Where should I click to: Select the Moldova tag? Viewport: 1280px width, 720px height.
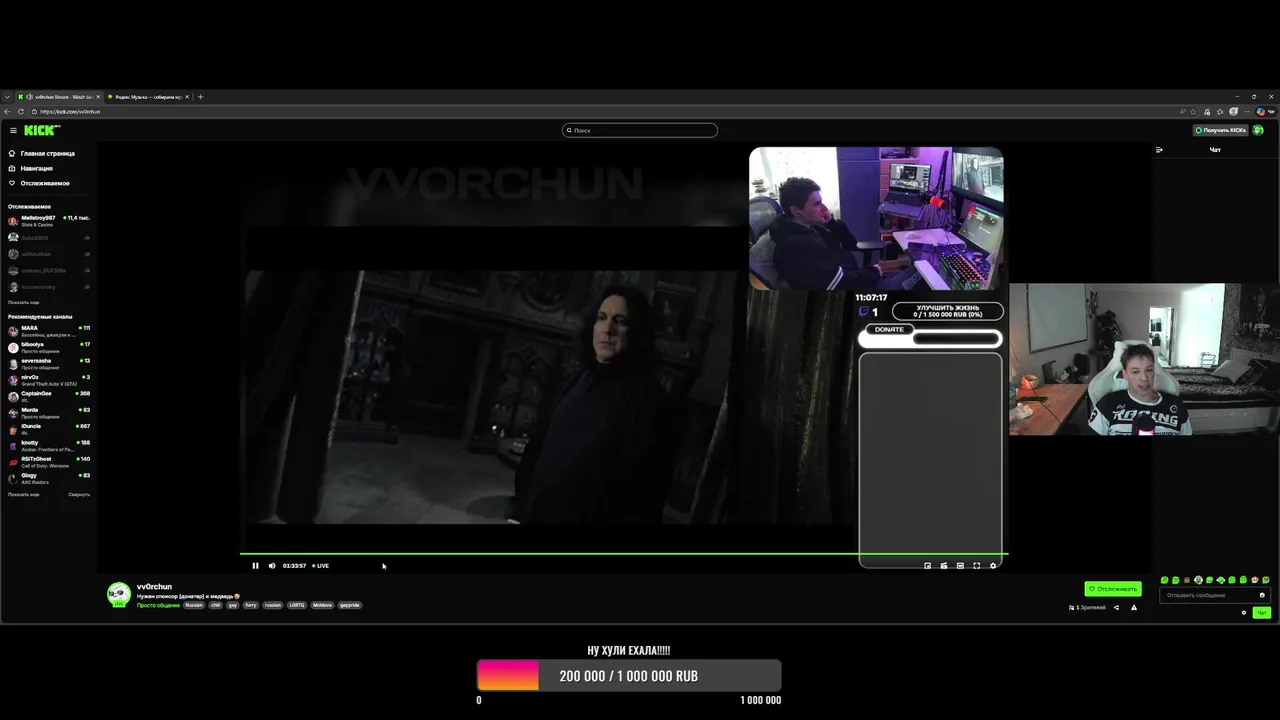click(x=322, y=605)
